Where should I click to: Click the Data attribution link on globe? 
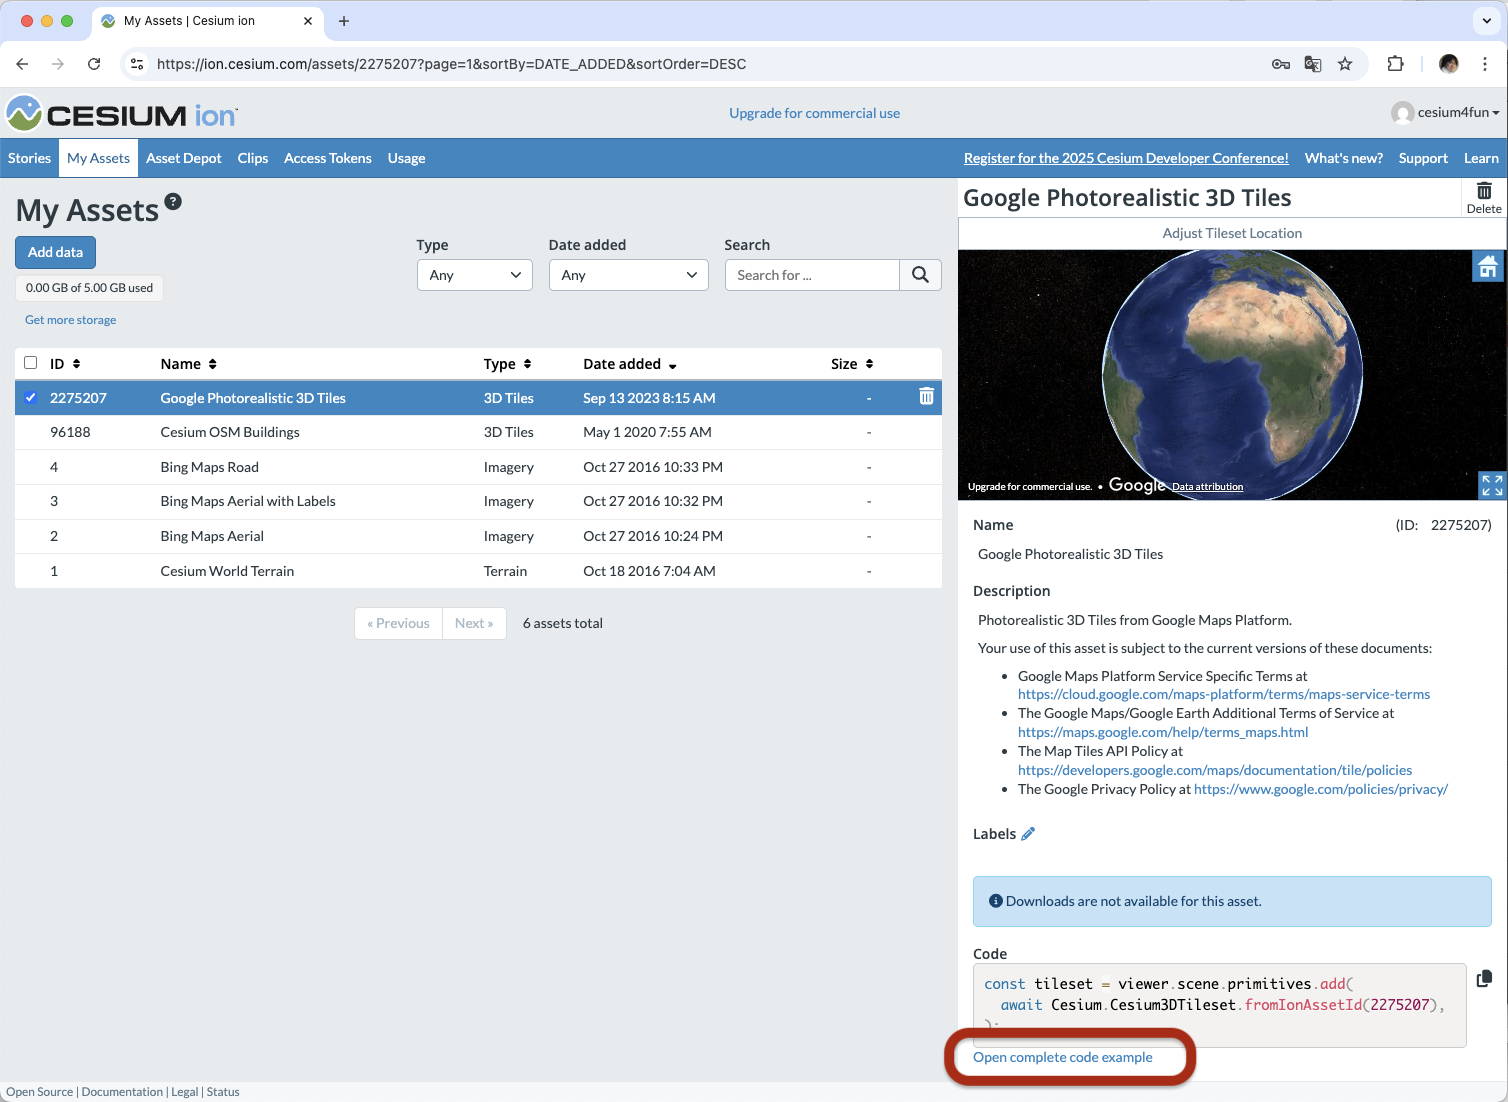[1207, 487]
